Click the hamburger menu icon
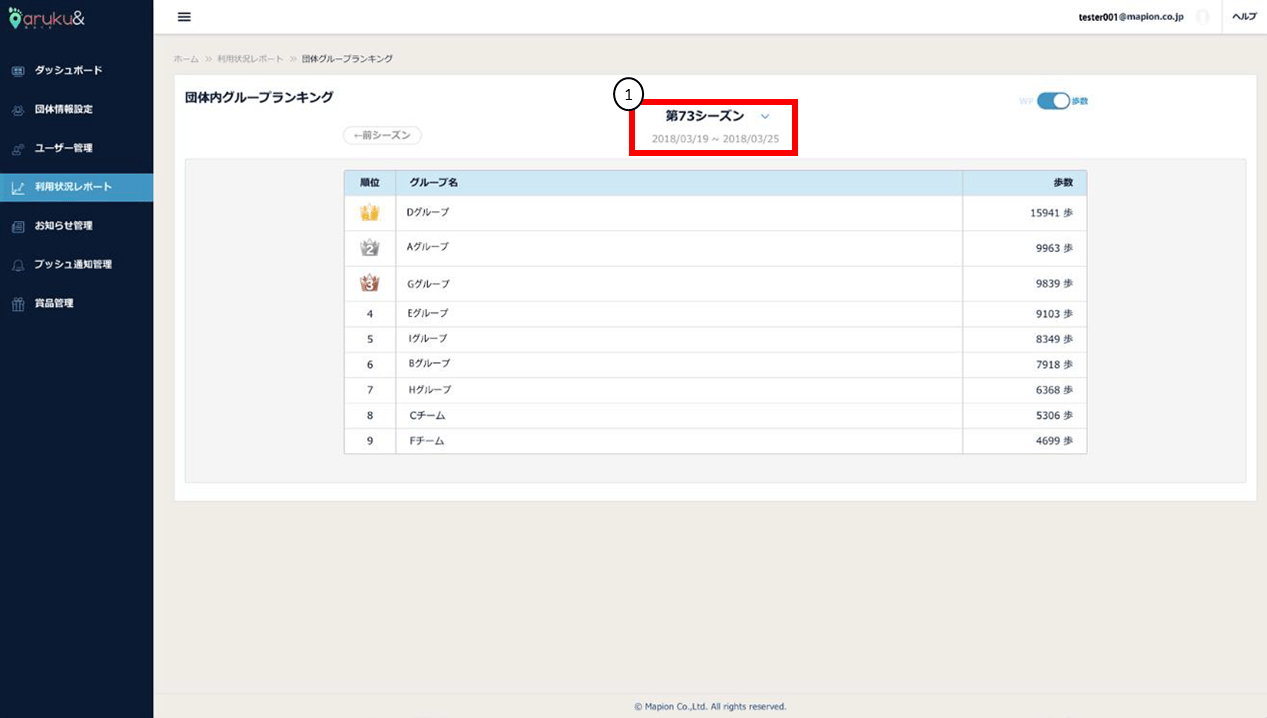The height and width of the screenshot is (718, 1267). click(x=184, y=17)
